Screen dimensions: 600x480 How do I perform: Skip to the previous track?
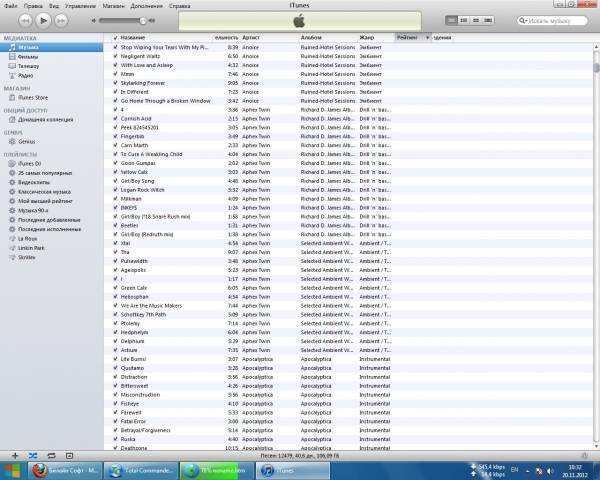pos(25,20)
